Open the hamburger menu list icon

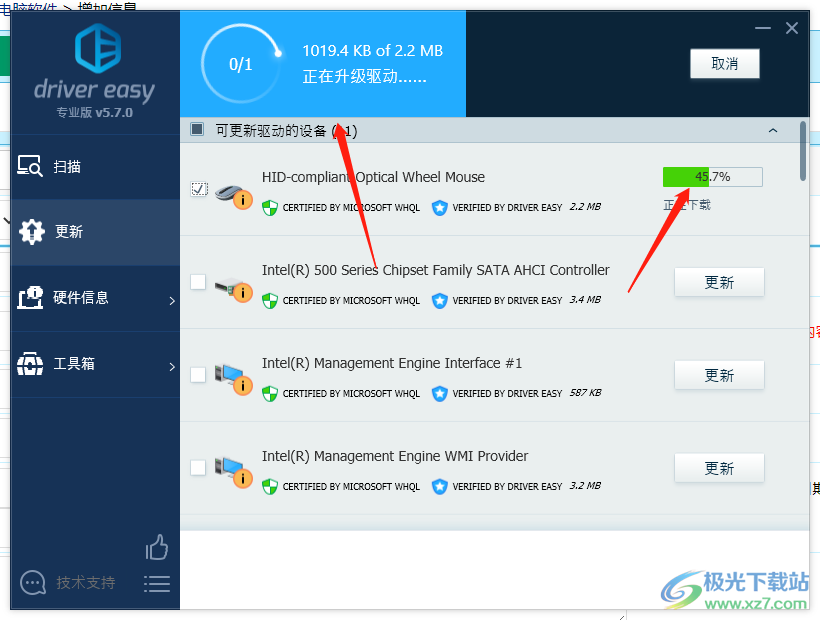pos(157,584)
